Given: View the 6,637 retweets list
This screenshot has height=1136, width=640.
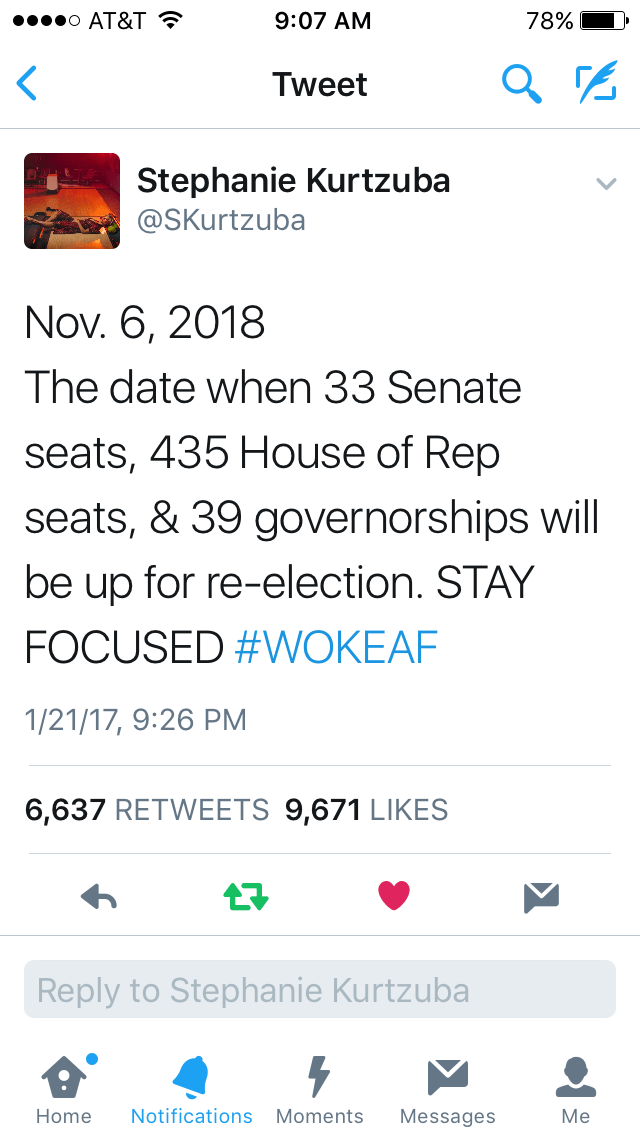Looking at the screenshot, I should pyautogui.click(x=147, y=809).
